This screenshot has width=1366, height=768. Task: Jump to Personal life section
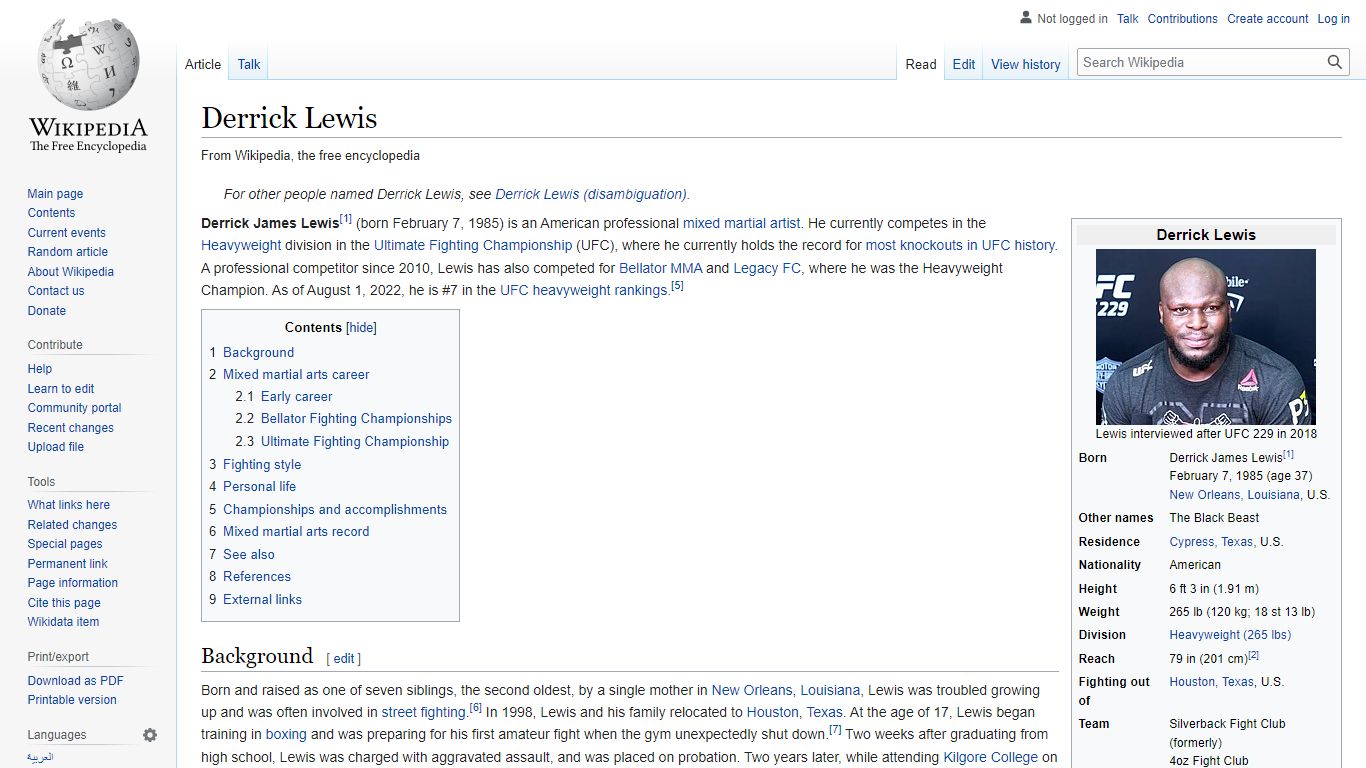click(x=259, y=486)
